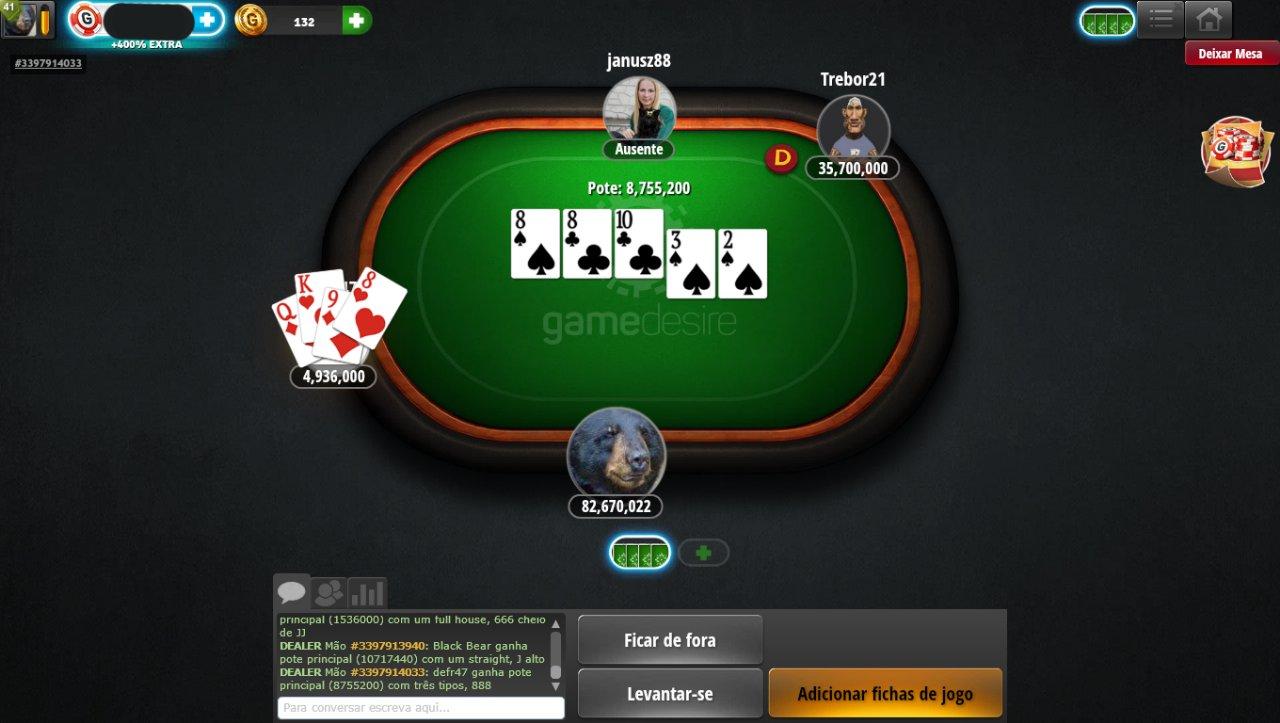
Task: Open the list menu icon at top right
Action: 1160,19
